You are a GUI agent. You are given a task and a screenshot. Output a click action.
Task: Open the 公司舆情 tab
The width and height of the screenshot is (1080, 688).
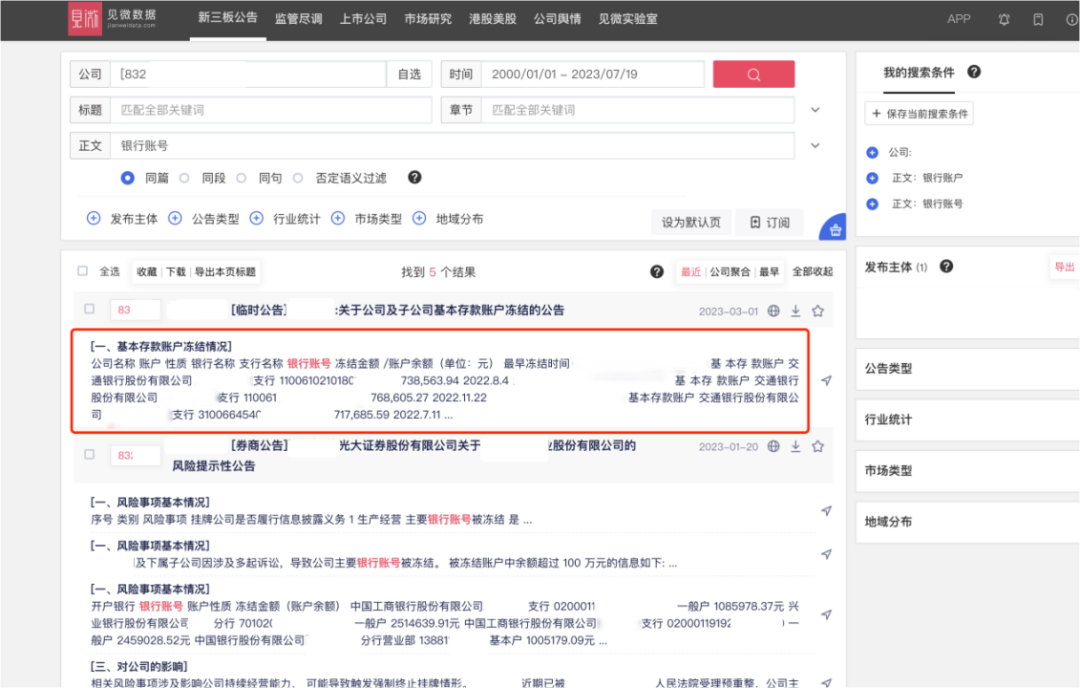coord(557,19)
